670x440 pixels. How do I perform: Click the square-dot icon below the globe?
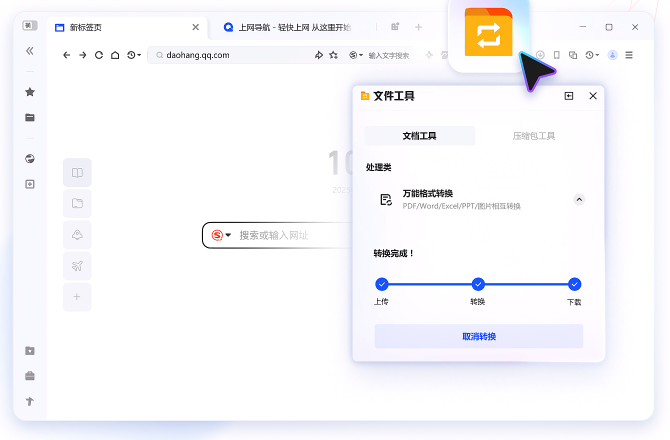[30, 184]
